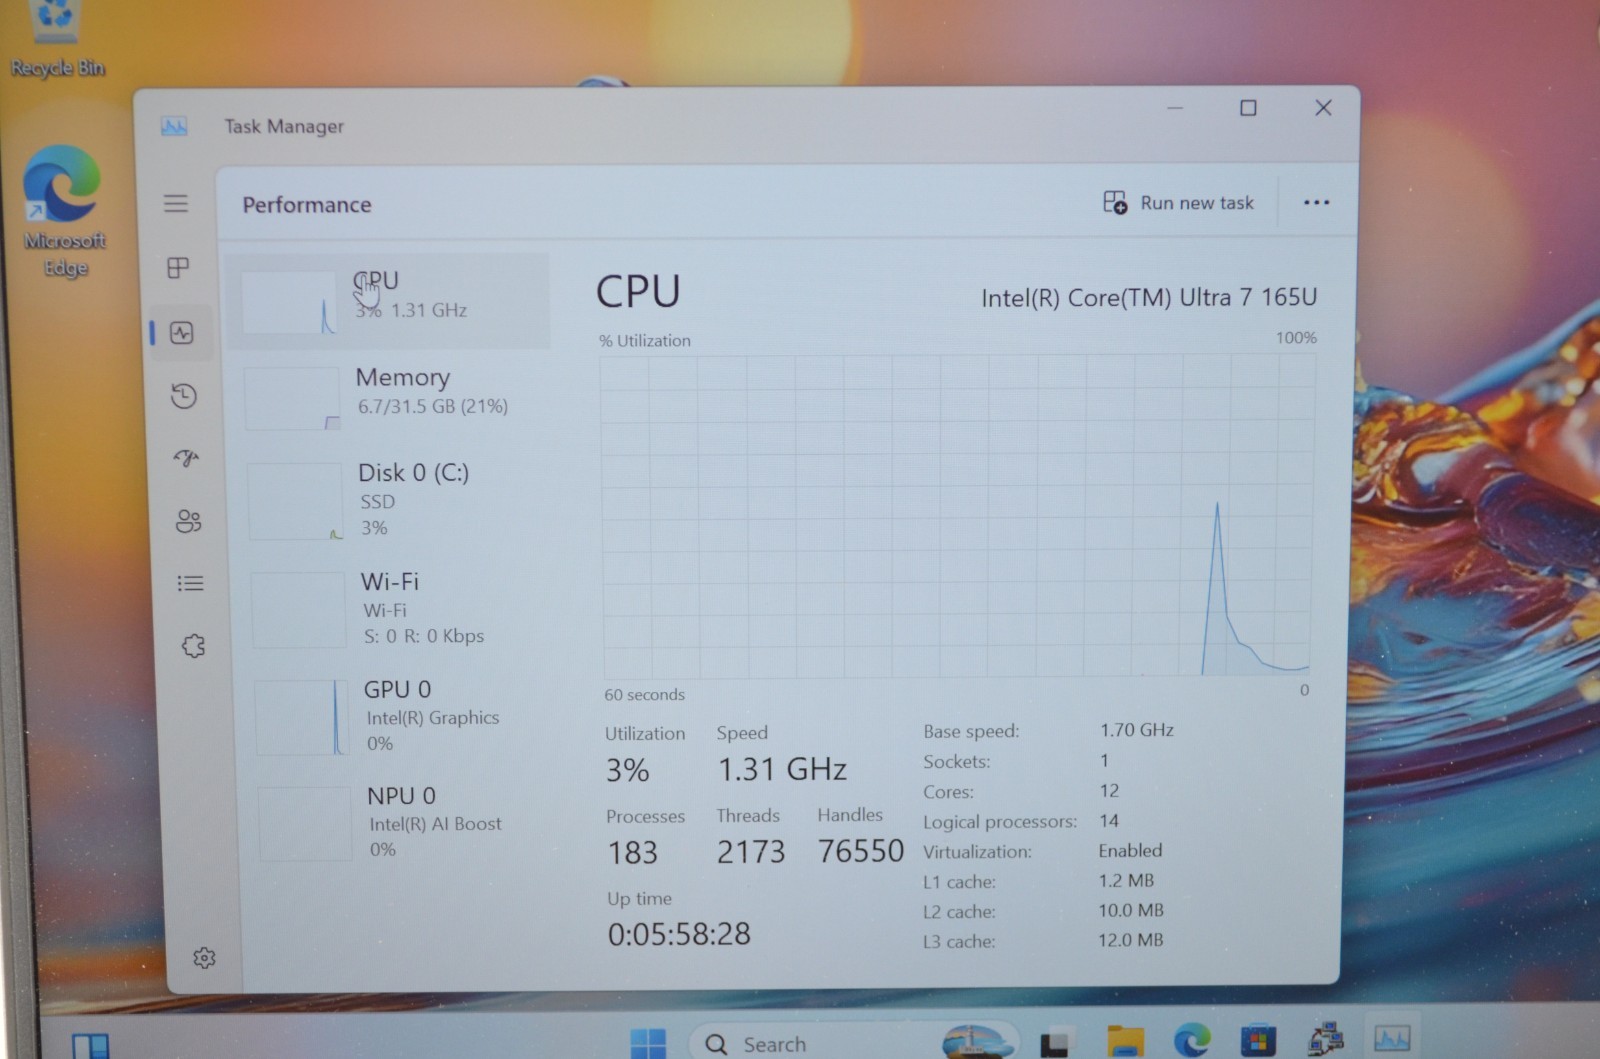The height and width of the screenshot is (1059, 1600).
Task: Click the handles count 76550
Action: (x=861, y=851)
